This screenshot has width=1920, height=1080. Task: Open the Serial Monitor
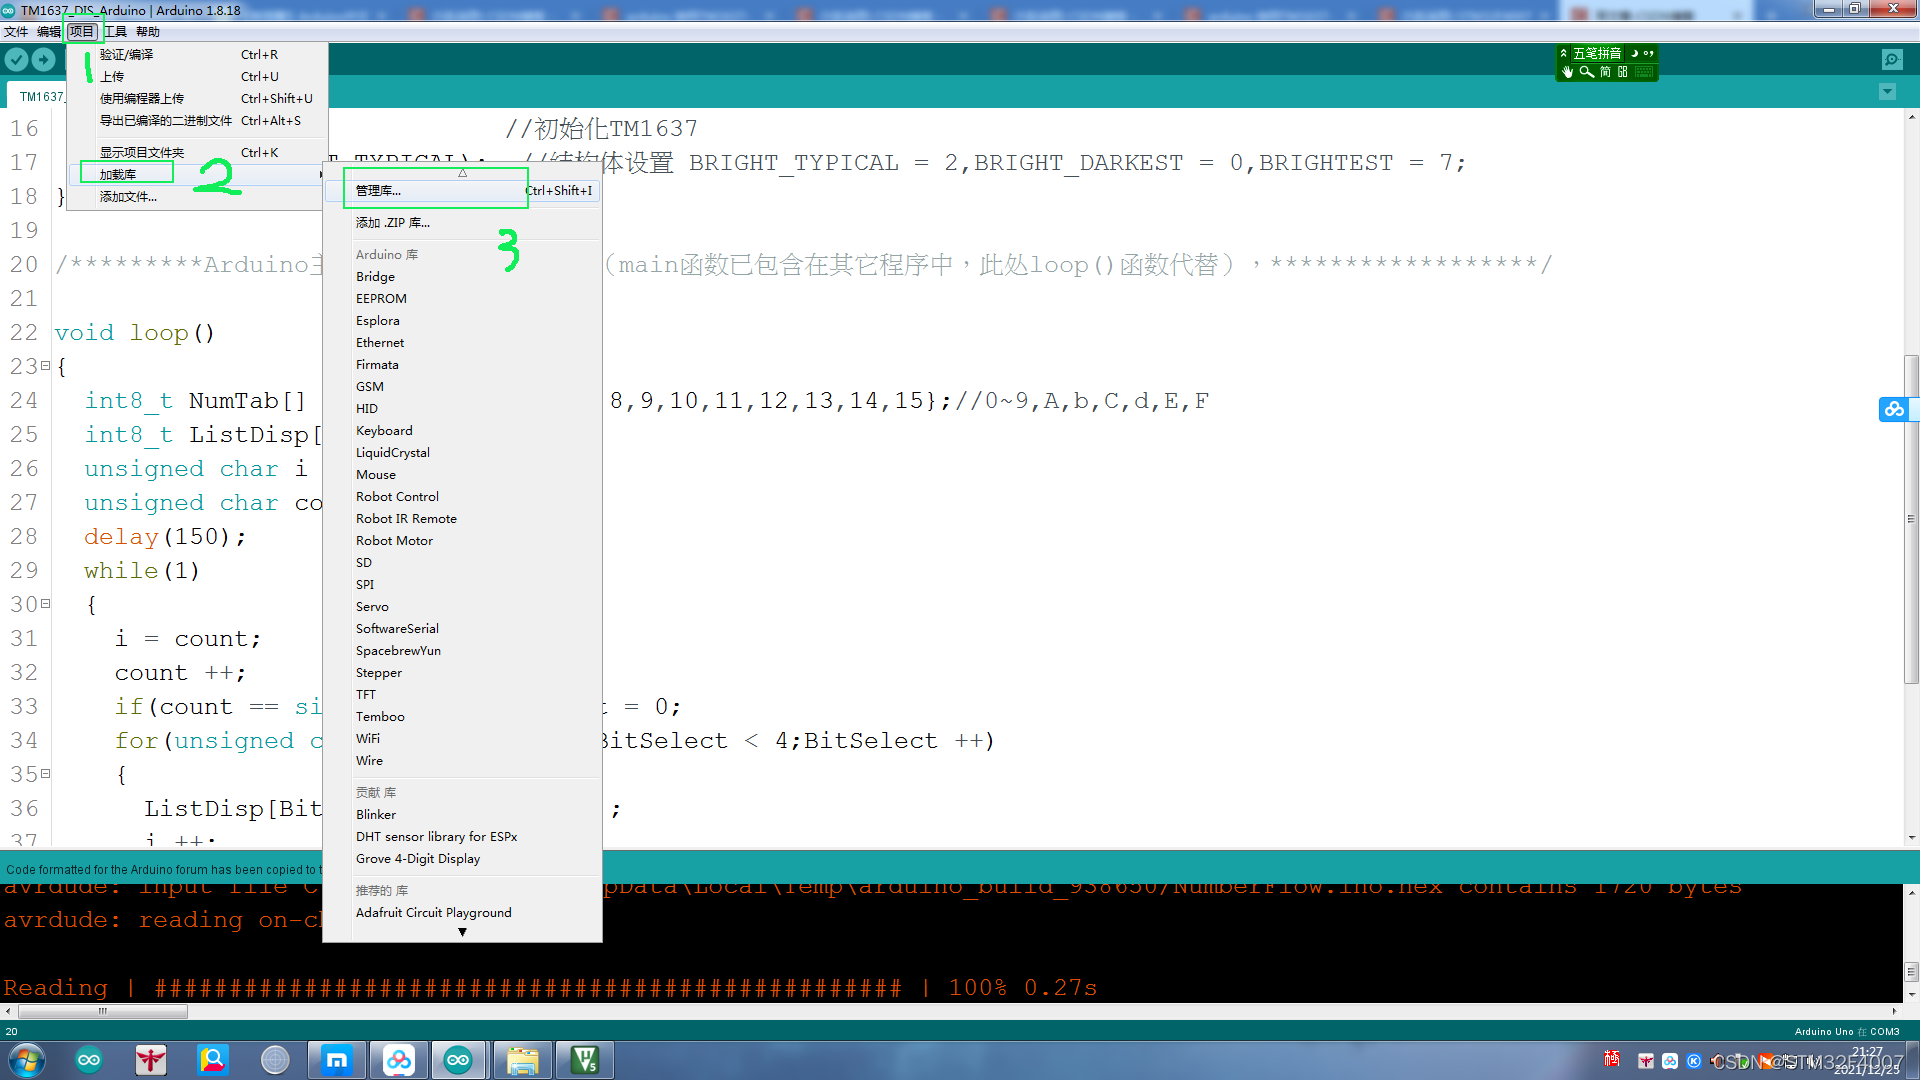click(x=1892, y=60)
